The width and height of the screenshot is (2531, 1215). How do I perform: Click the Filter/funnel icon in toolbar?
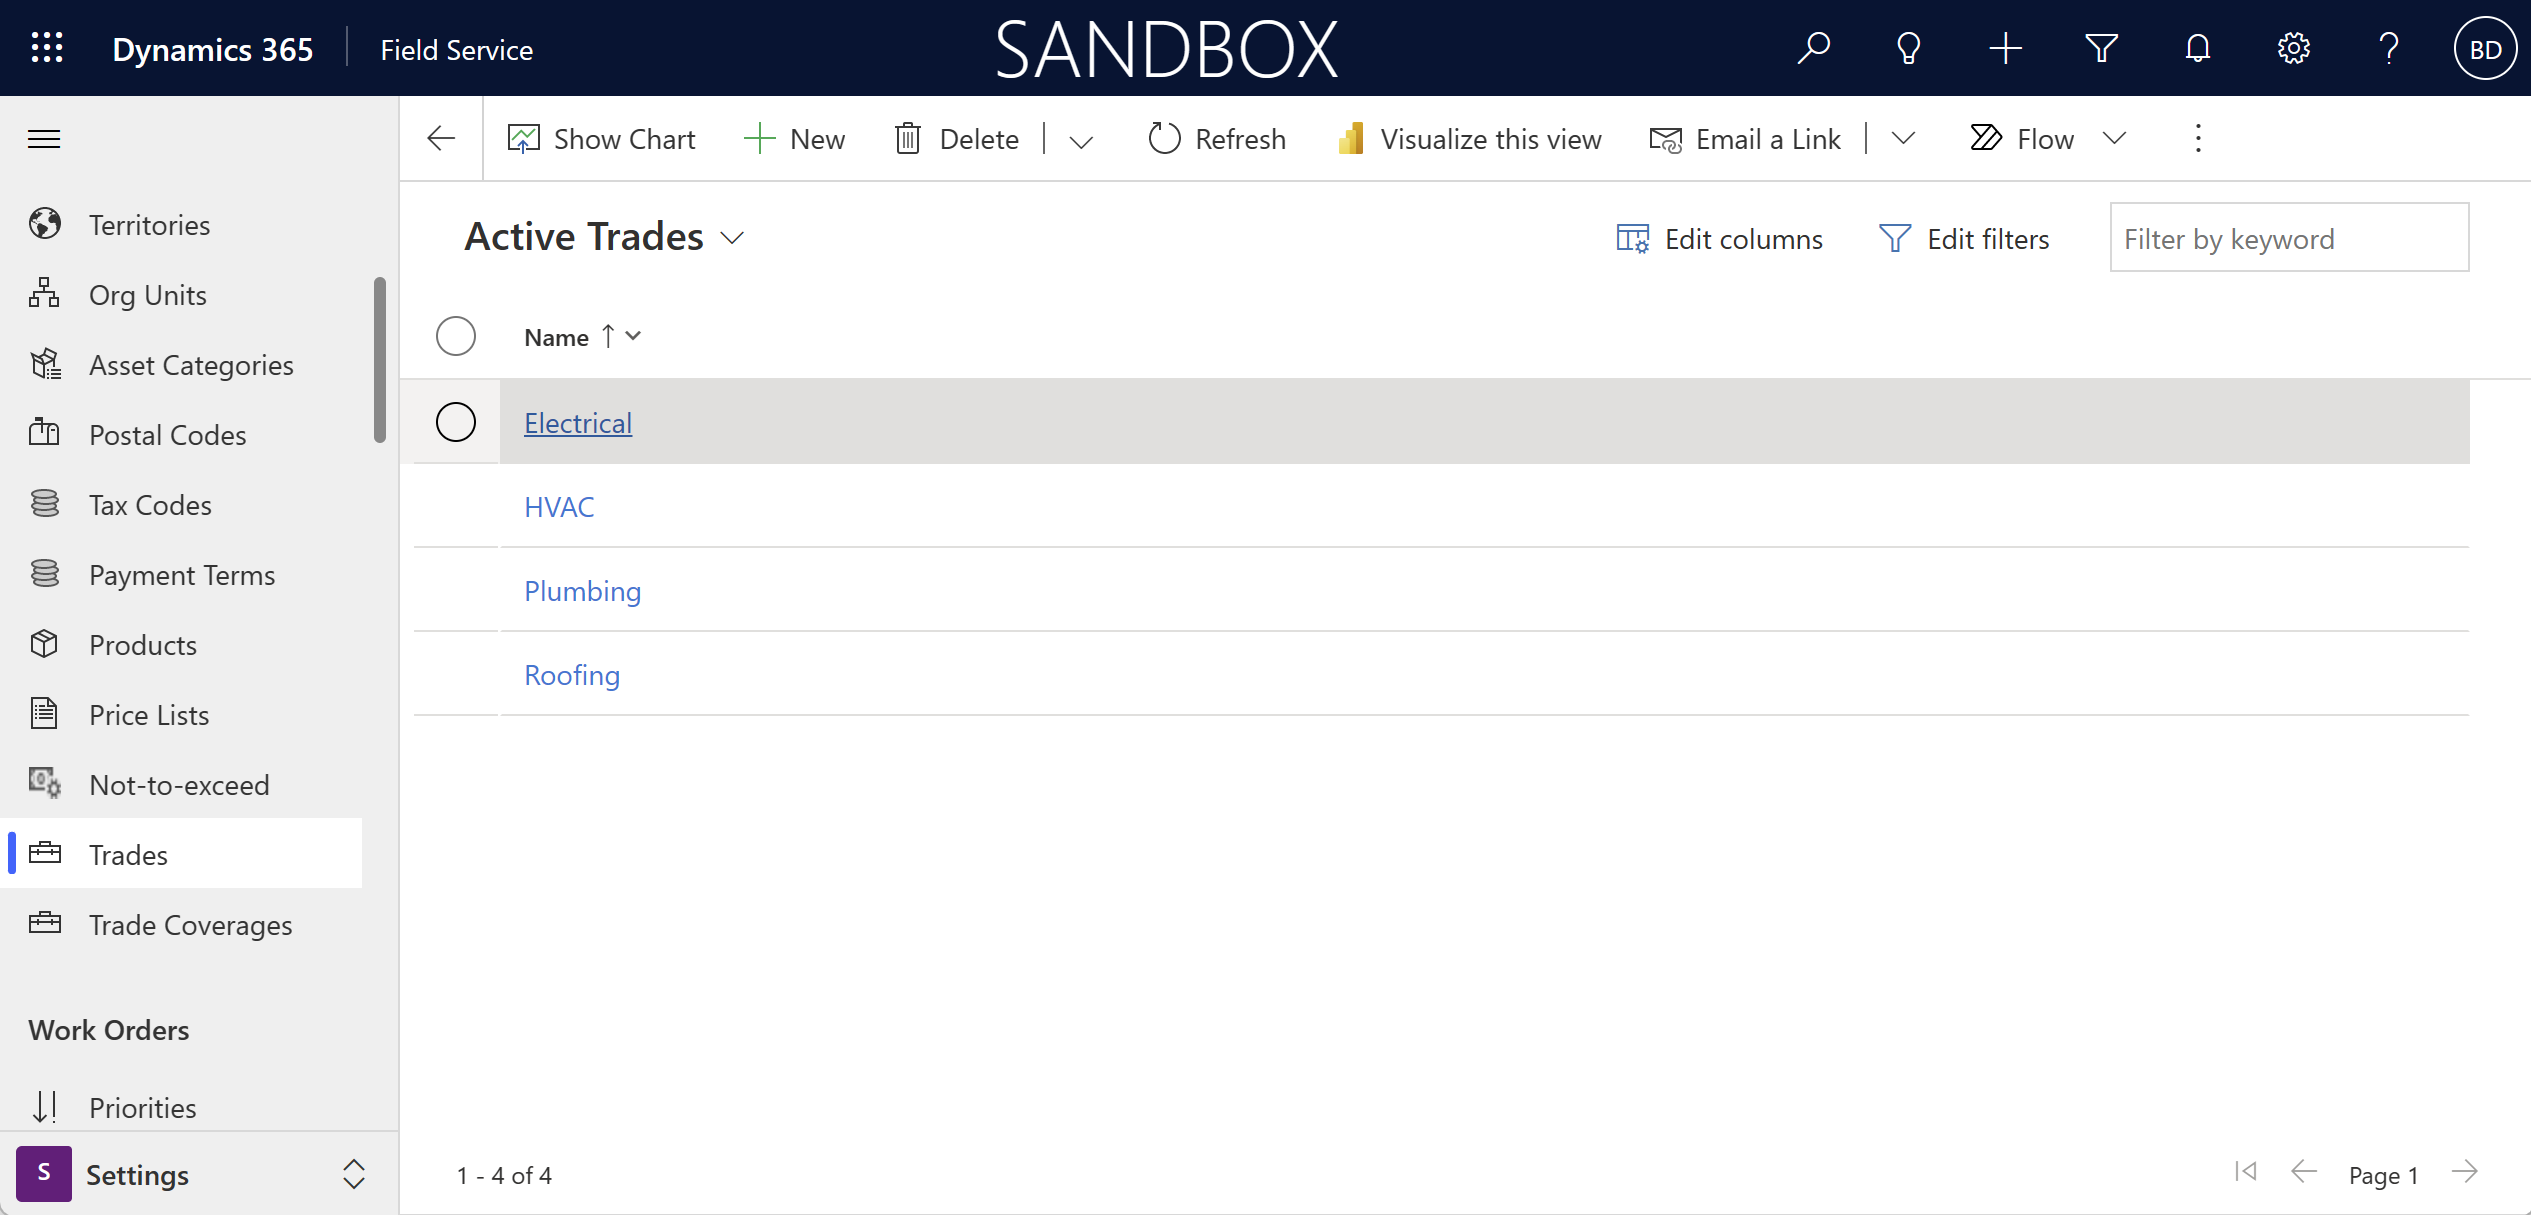pyautogui.click(x=2102, y=48)
